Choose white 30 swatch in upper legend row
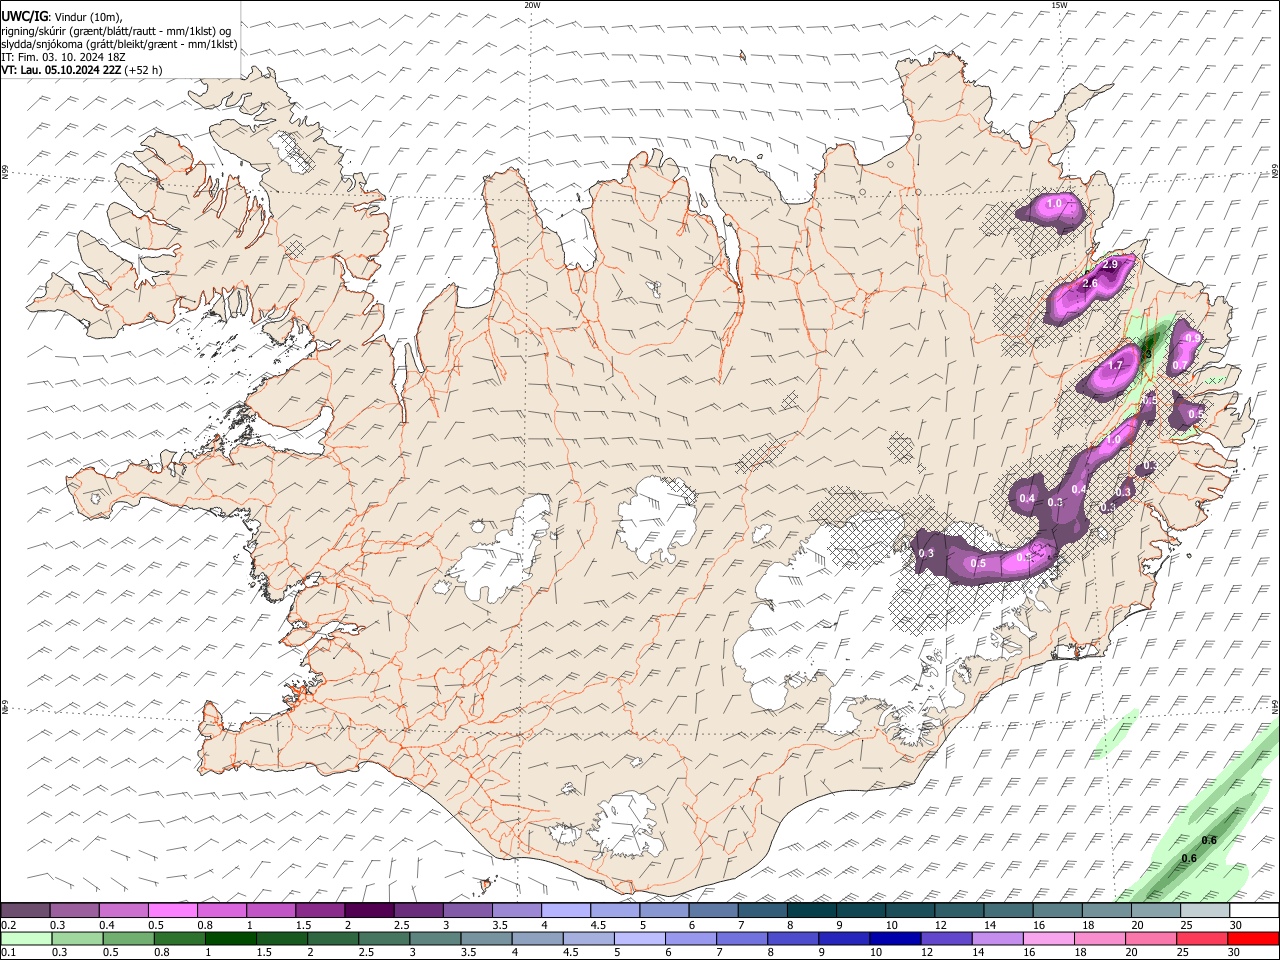This screenshot has width=1280, height=960. pos(1254,910)
